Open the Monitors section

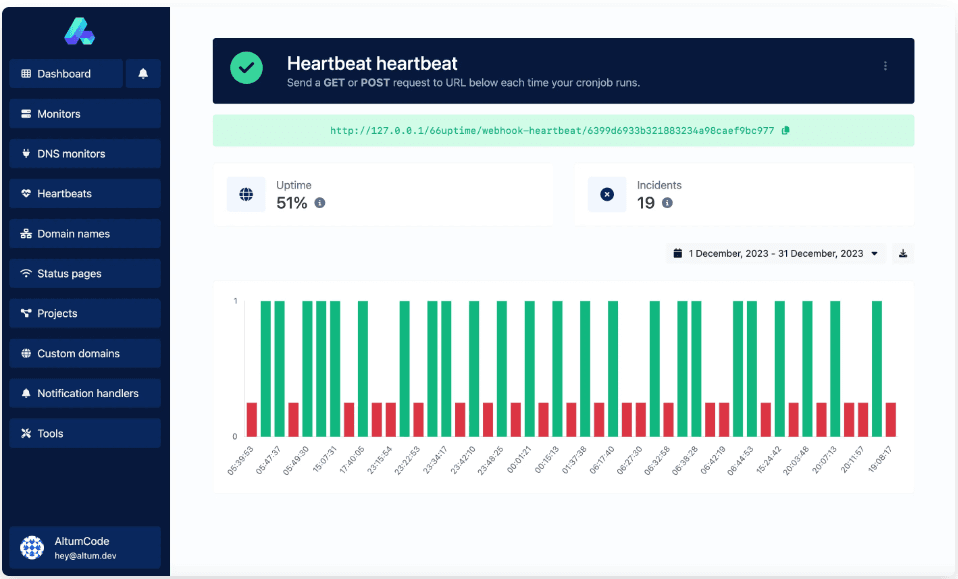click(x=84, y=114)
